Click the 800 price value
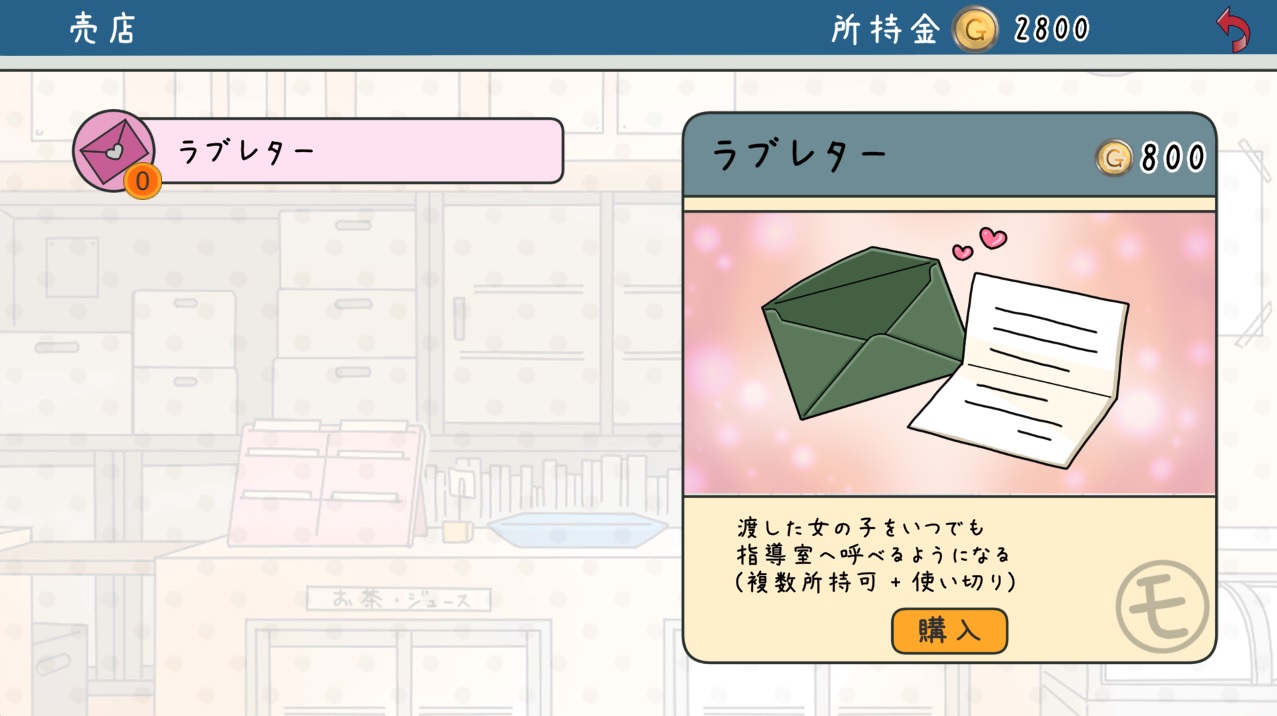The width and height of the screenshot is (1277, 716). [1173, 158]
